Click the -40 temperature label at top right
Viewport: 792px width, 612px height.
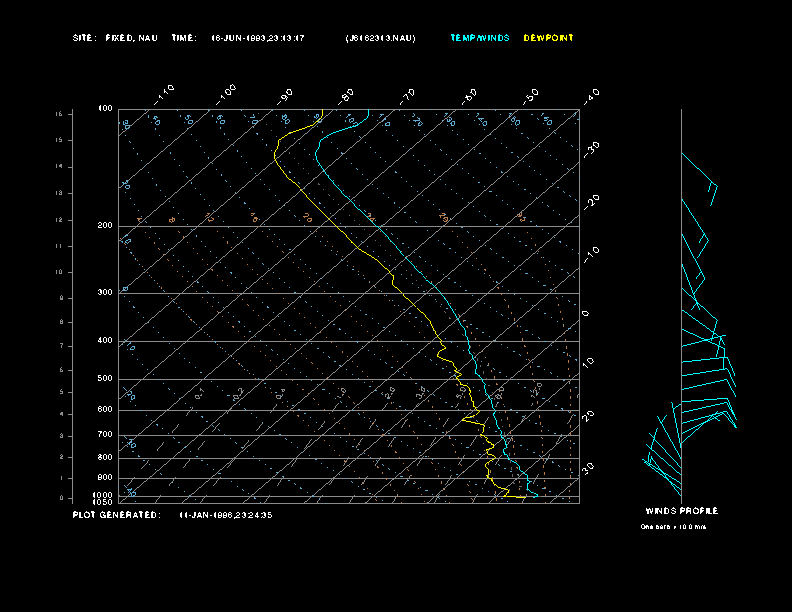(591, 95)
